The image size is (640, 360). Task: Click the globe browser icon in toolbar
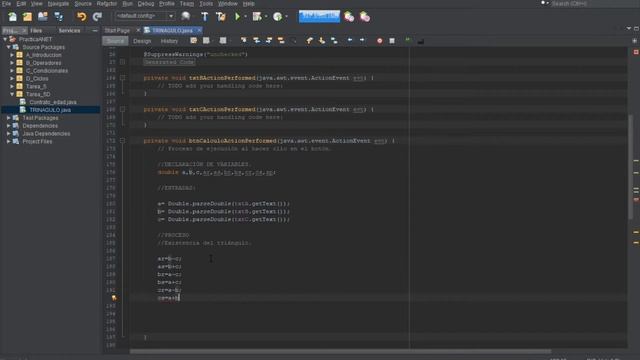tap(186, 16)
